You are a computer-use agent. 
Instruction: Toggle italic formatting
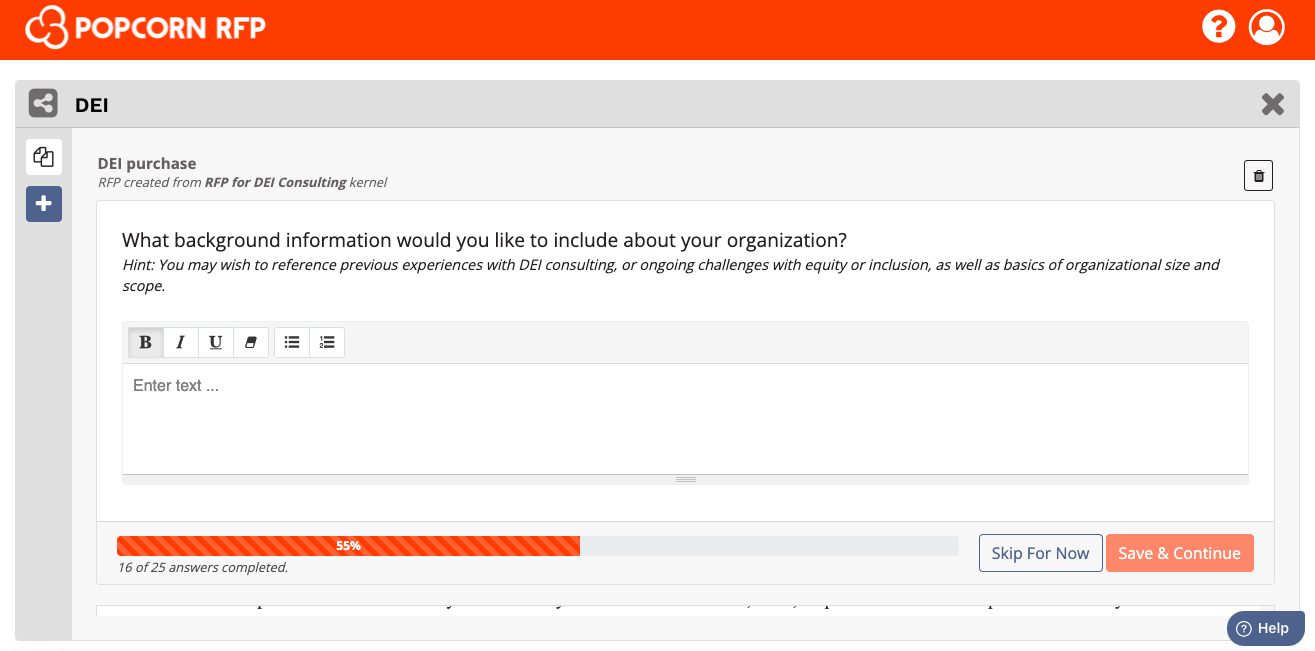point(181,342)
